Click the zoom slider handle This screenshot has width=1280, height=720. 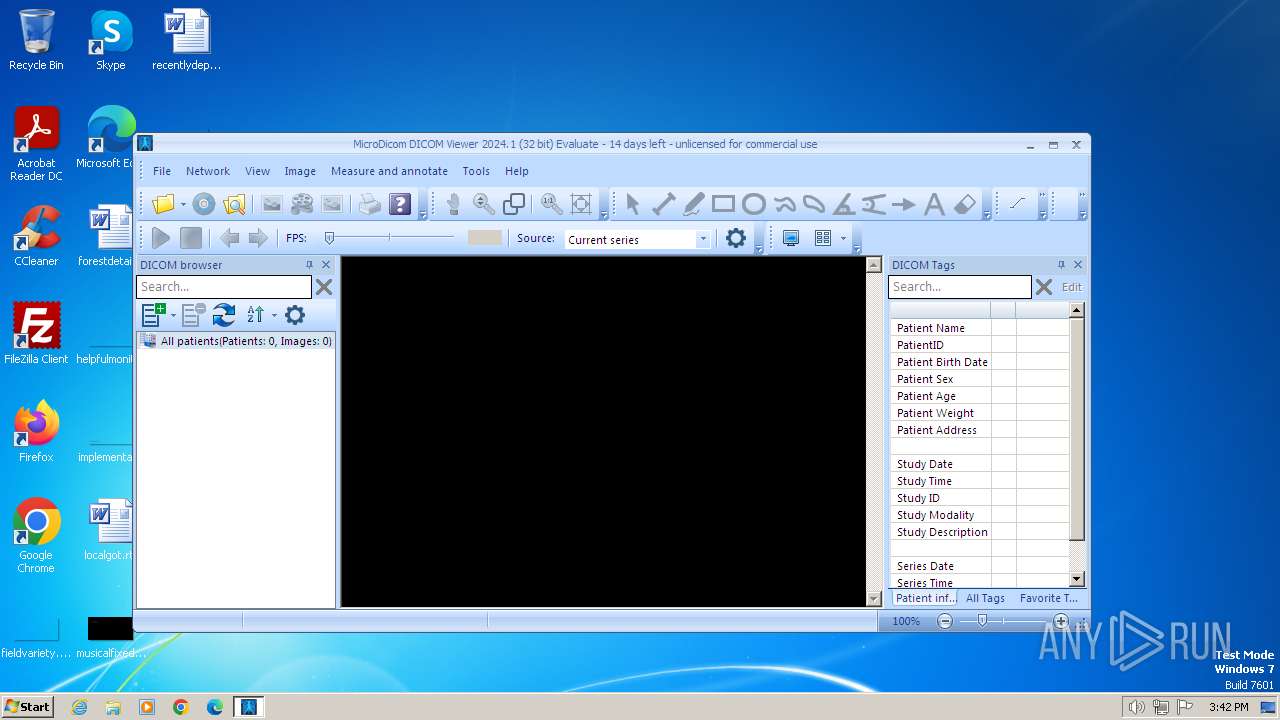click(983, 621)
